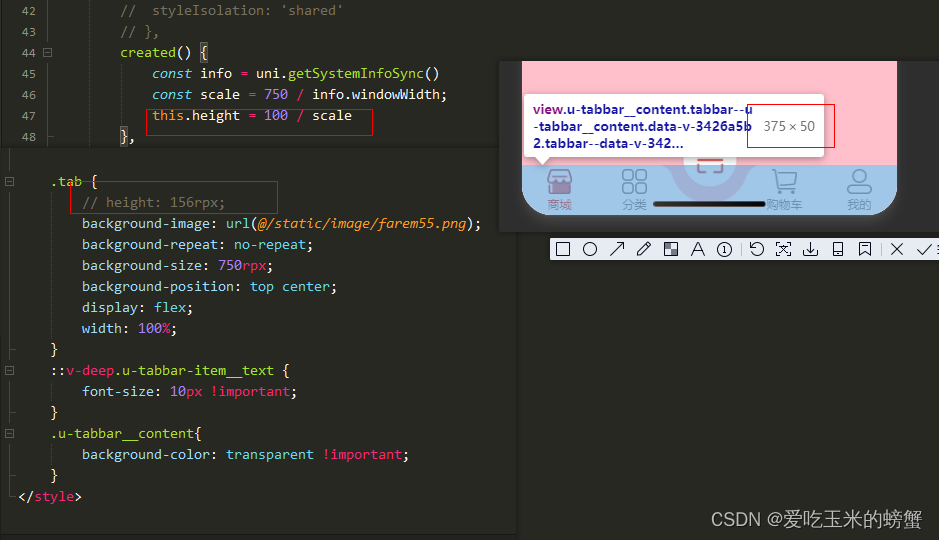Collapse the created() function fold marker
939x540 pixels.
point(47,53)
